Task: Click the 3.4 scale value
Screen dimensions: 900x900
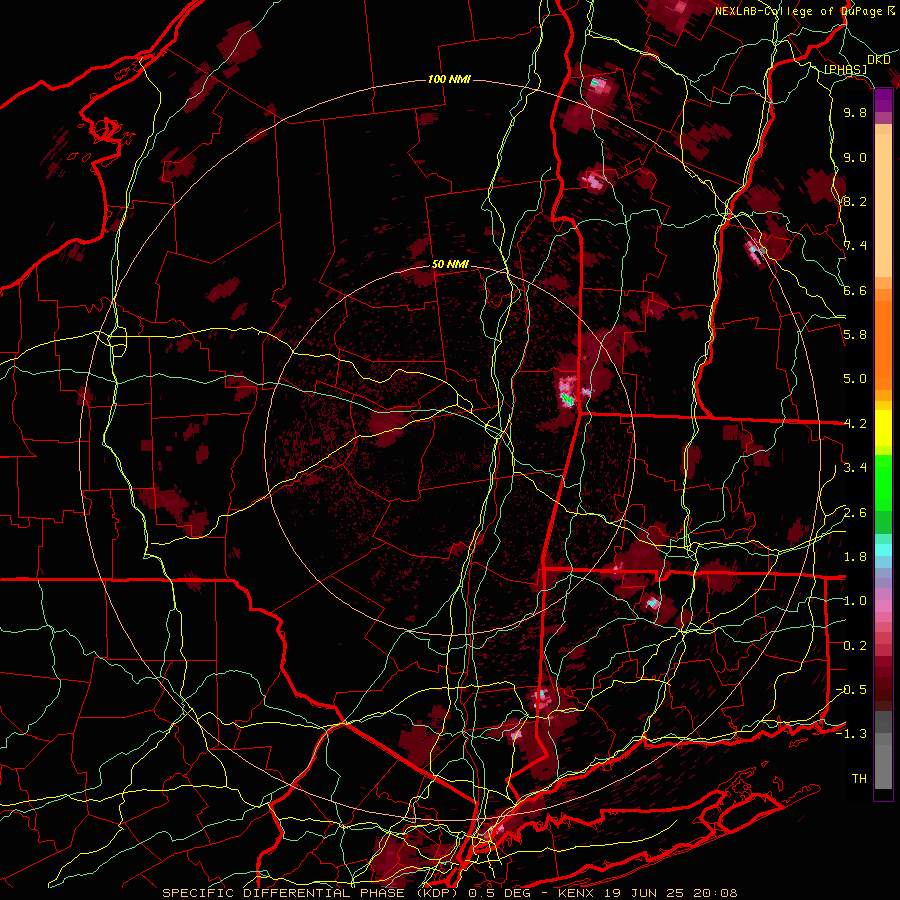Action: 855,468
